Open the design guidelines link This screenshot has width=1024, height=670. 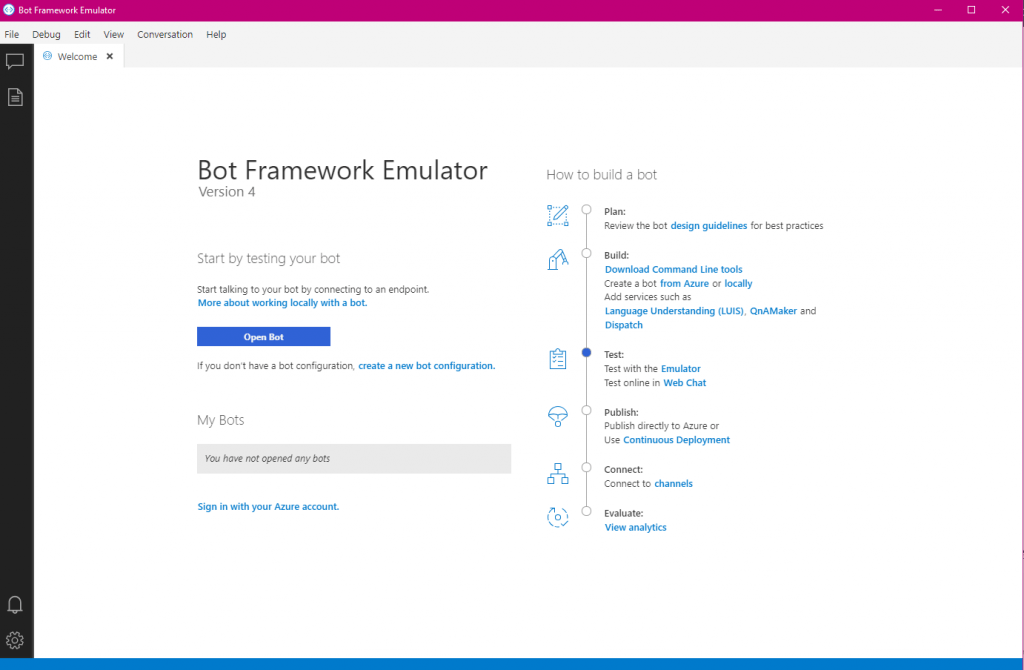(x=708, y=226)
